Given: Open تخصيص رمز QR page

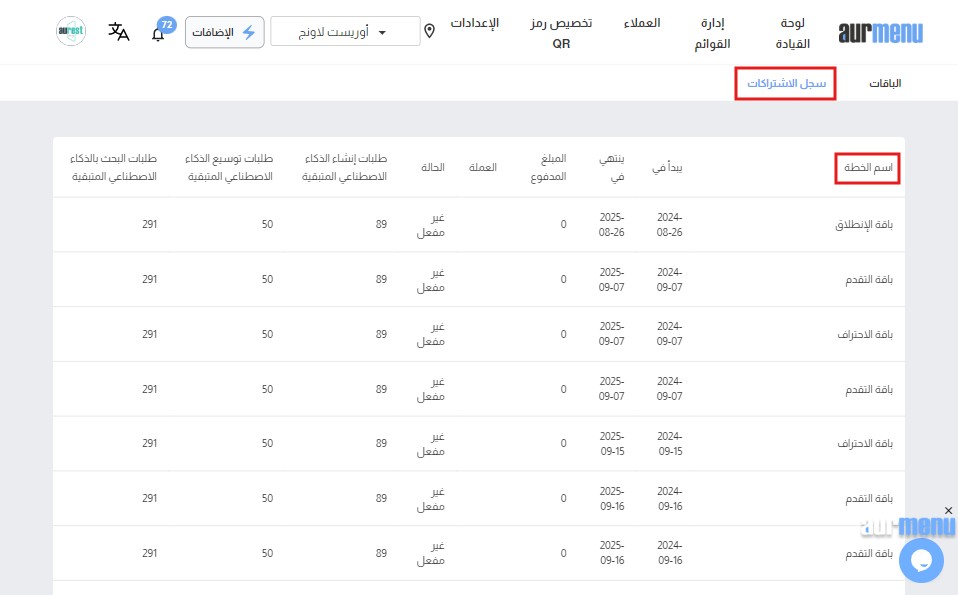Looking at the screenshot, I should [x=561, y=33].
